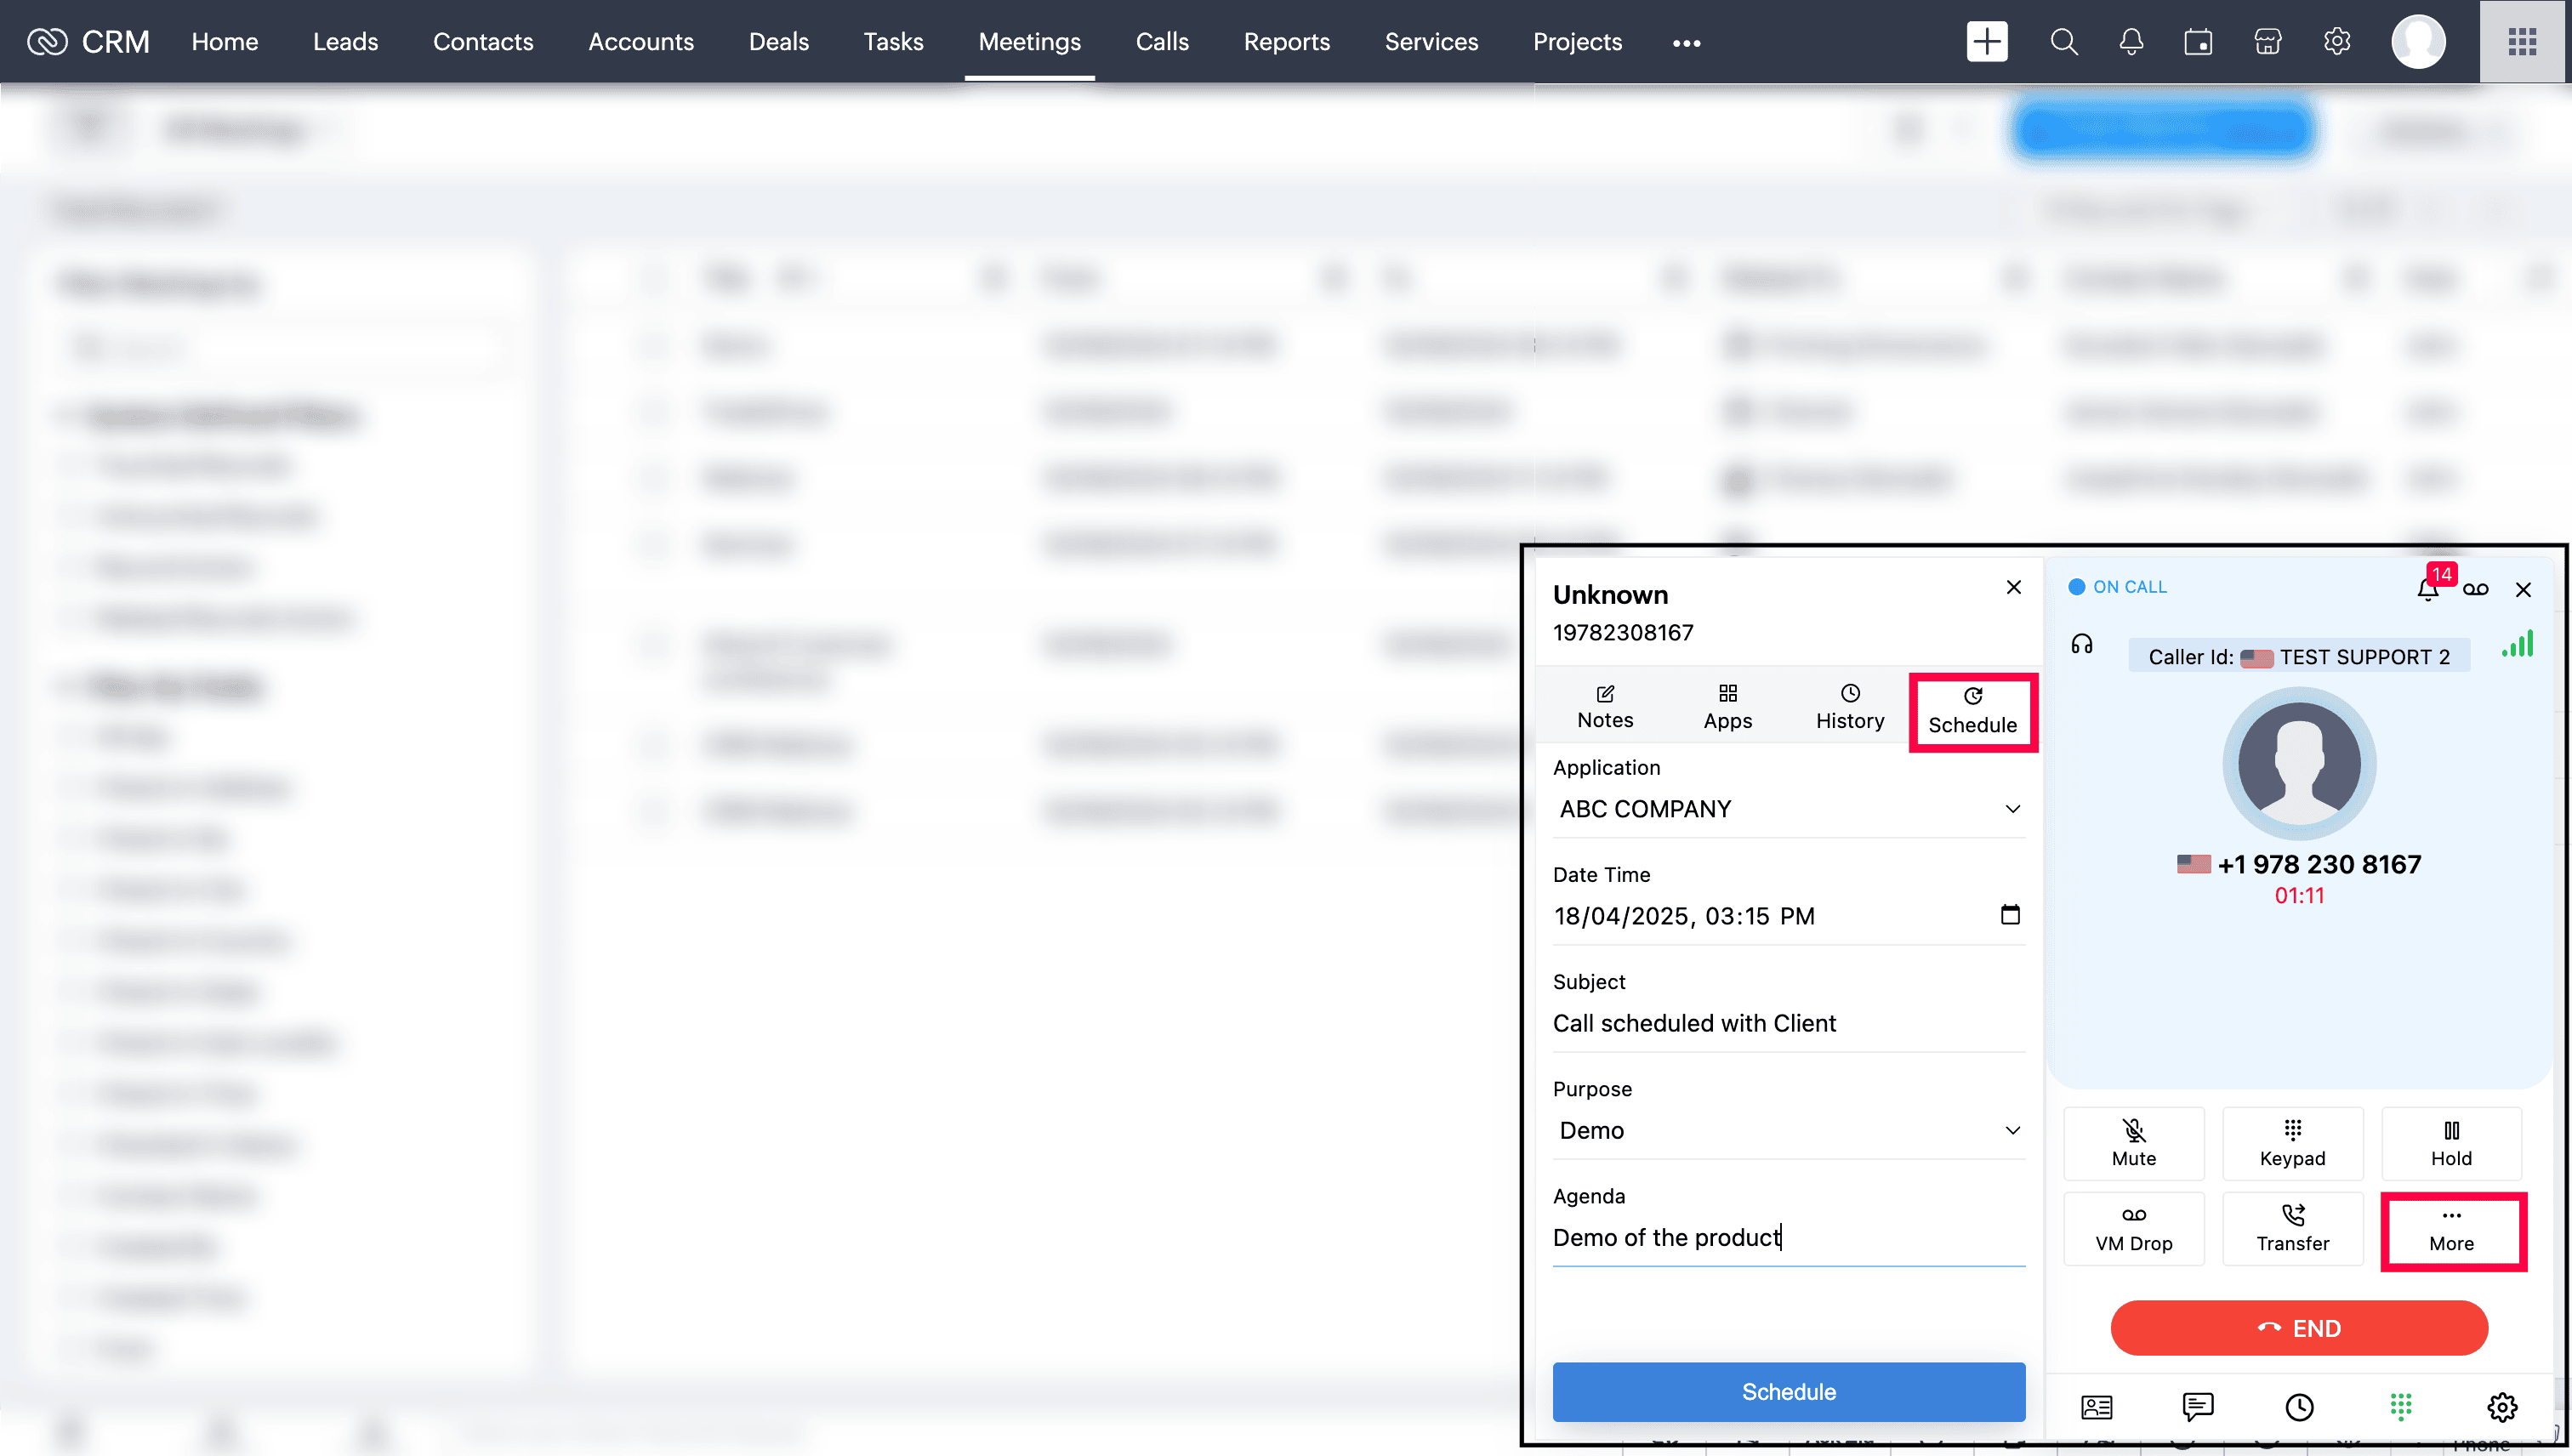Open More call options

(2451, 1230)
